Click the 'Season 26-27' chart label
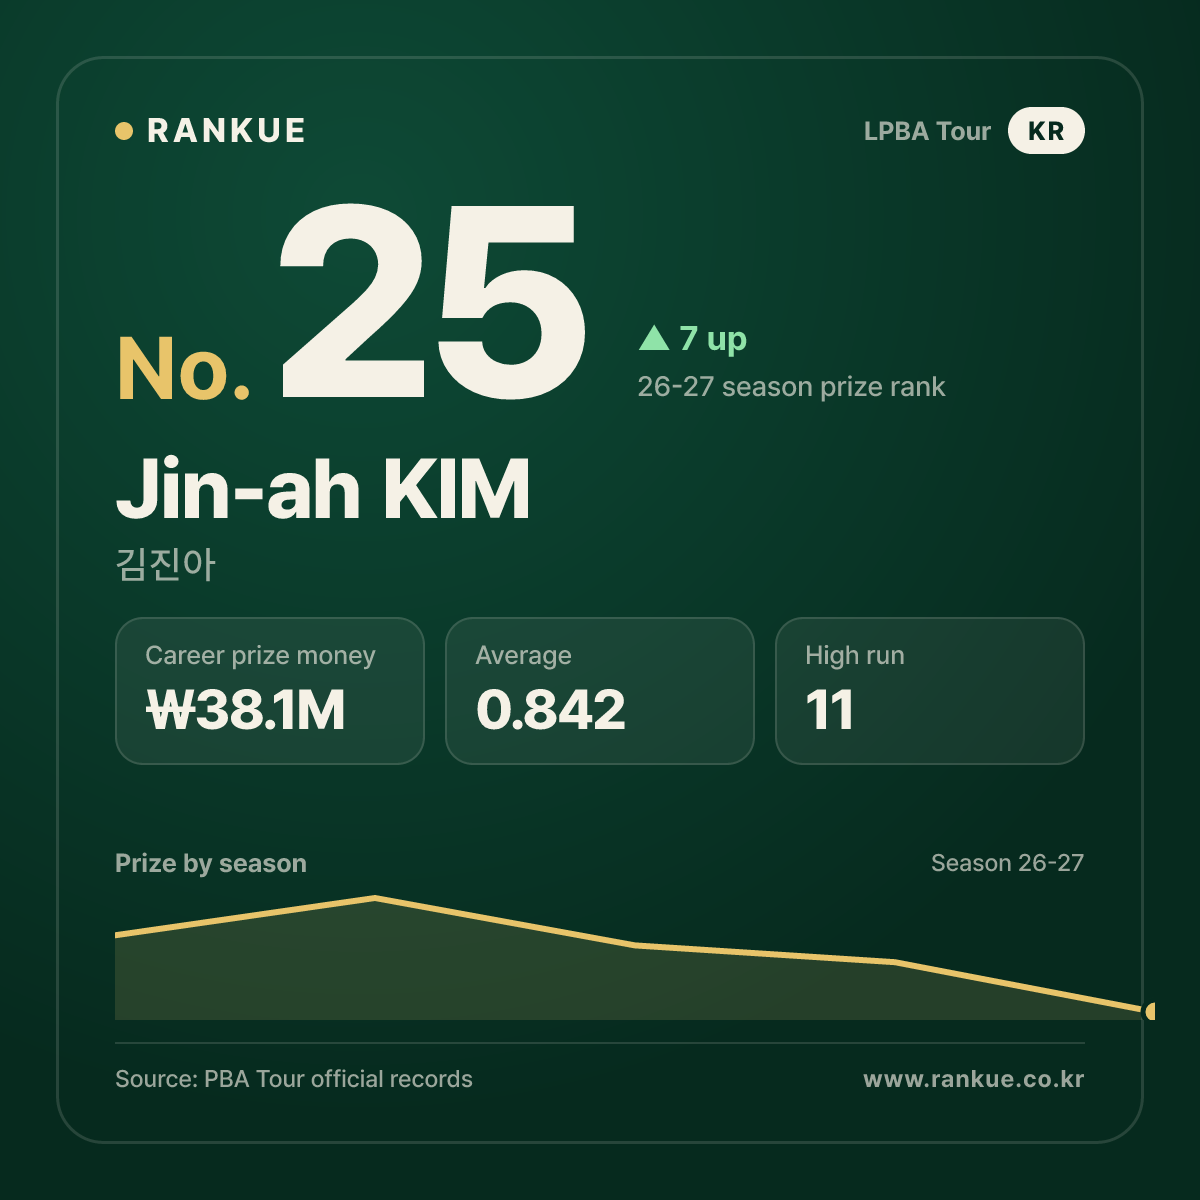 tap(1007, 863)
